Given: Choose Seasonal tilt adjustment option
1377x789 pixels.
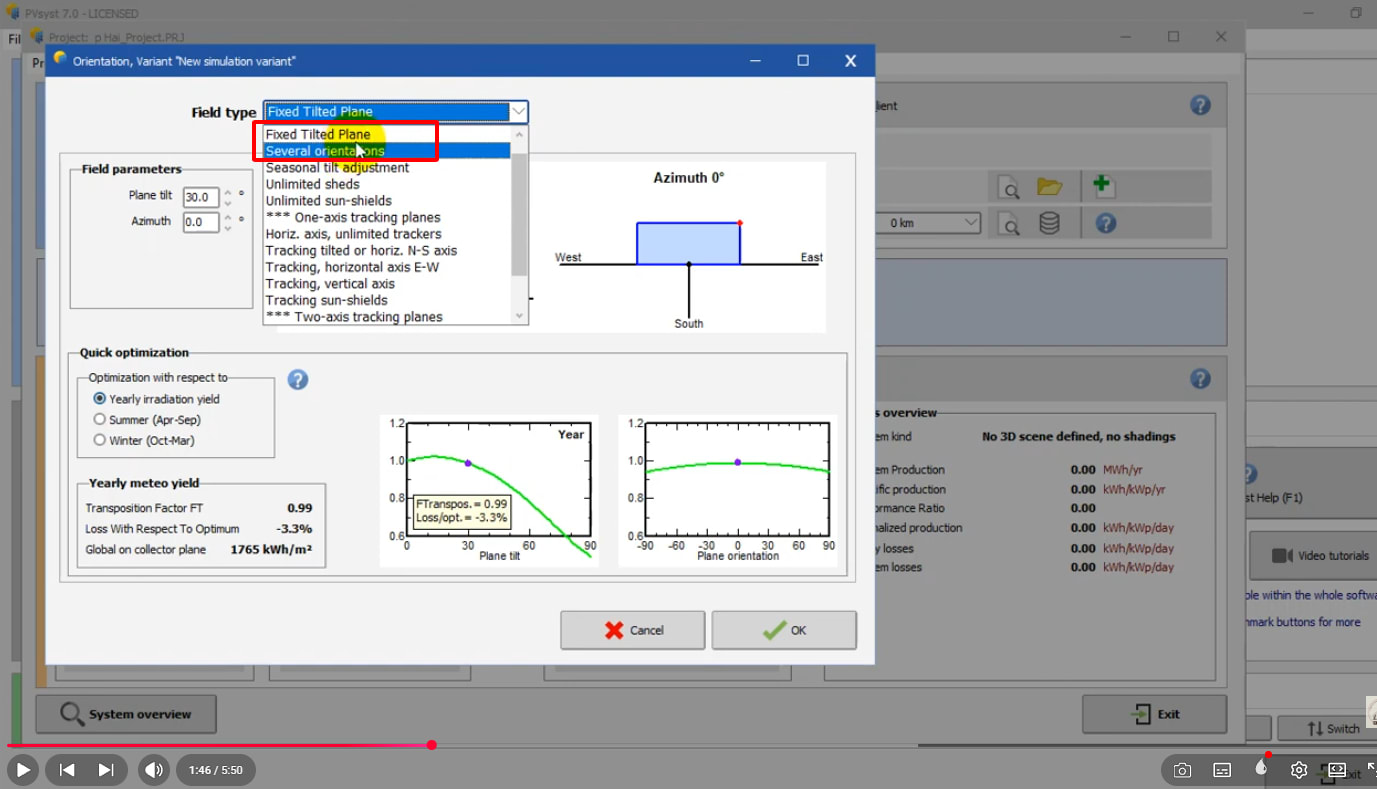Looking at the screenshot, I should [x=387, y=168].
